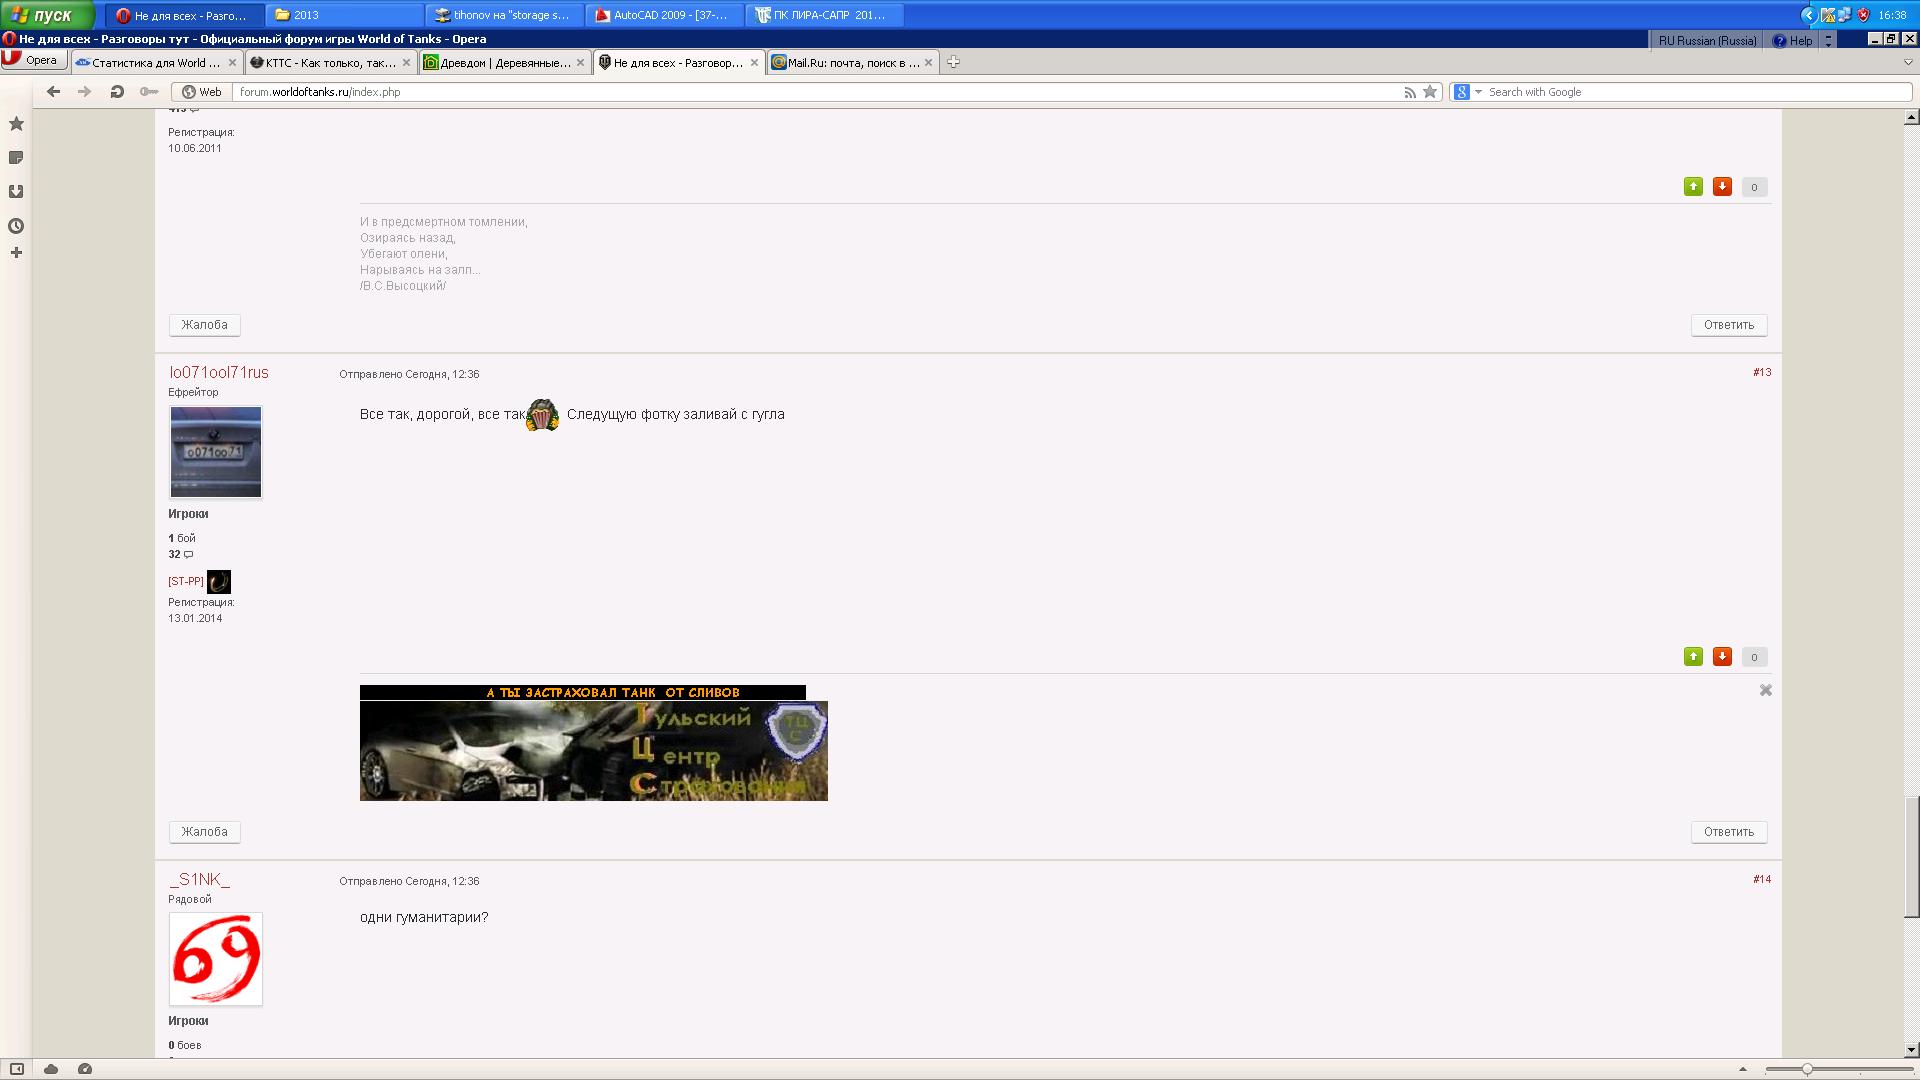Toggle Opera panel sidebar at bottom left
This screenshot has width=1920, height=1080.
[x=17, y=1069]
